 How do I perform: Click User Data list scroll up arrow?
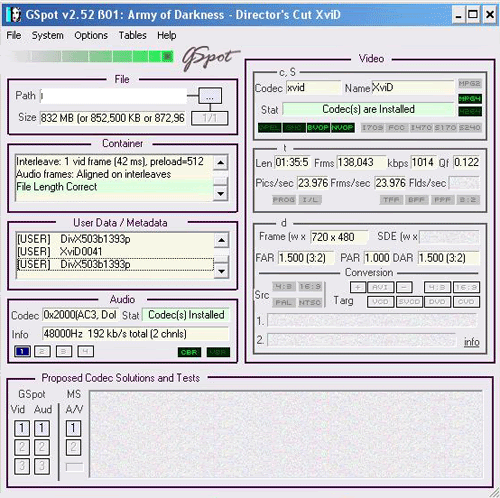coord(222,240)
